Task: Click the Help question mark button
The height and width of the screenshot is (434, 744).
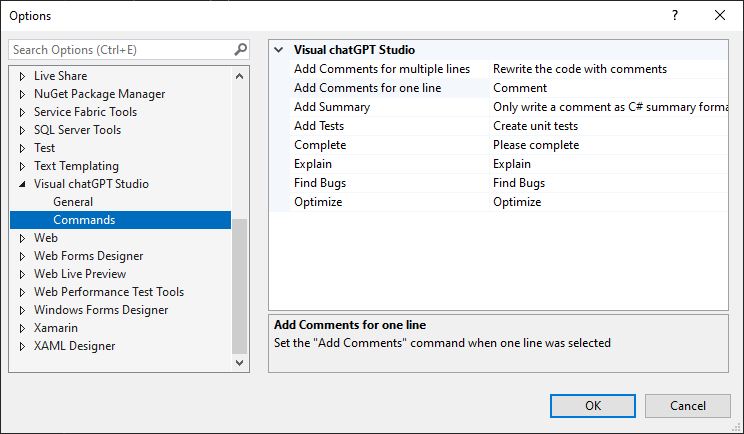Action: click(675, 15)
